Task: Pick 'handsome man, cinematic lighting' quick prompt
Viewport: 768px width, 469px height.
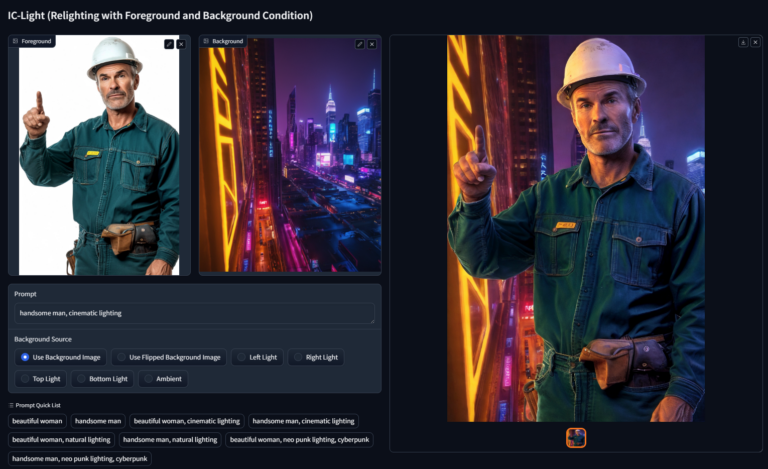Action: point(303,421)
